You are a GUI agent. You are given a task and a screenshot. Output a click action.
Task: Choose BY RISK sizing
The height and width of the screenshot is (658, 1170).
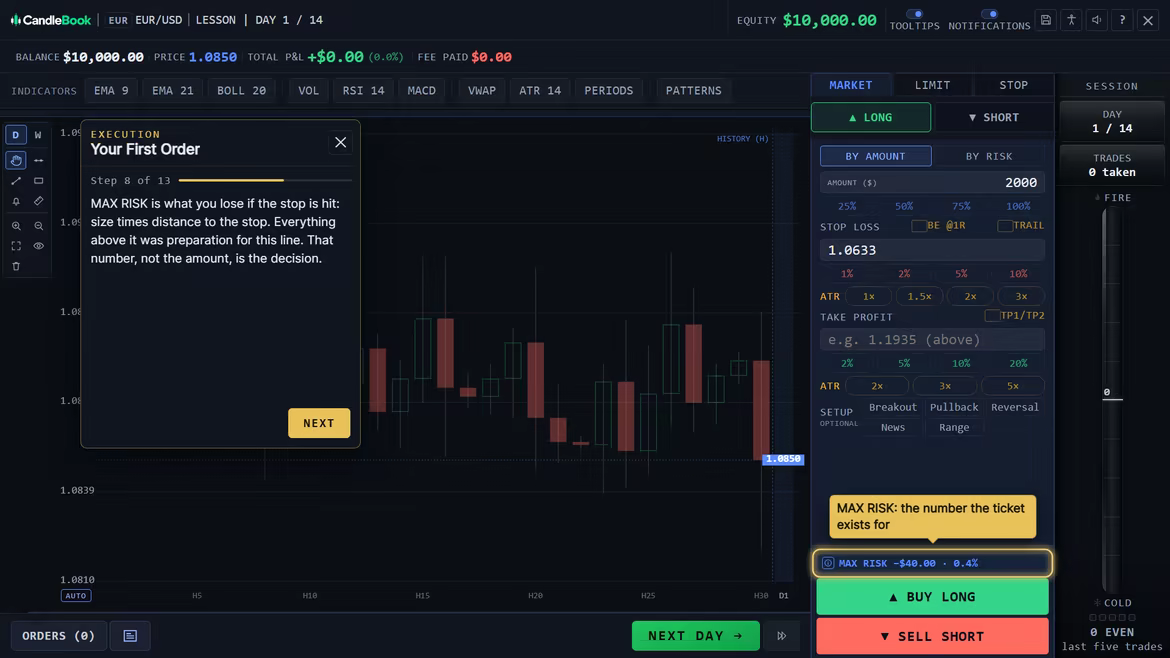tap(989, 156)
